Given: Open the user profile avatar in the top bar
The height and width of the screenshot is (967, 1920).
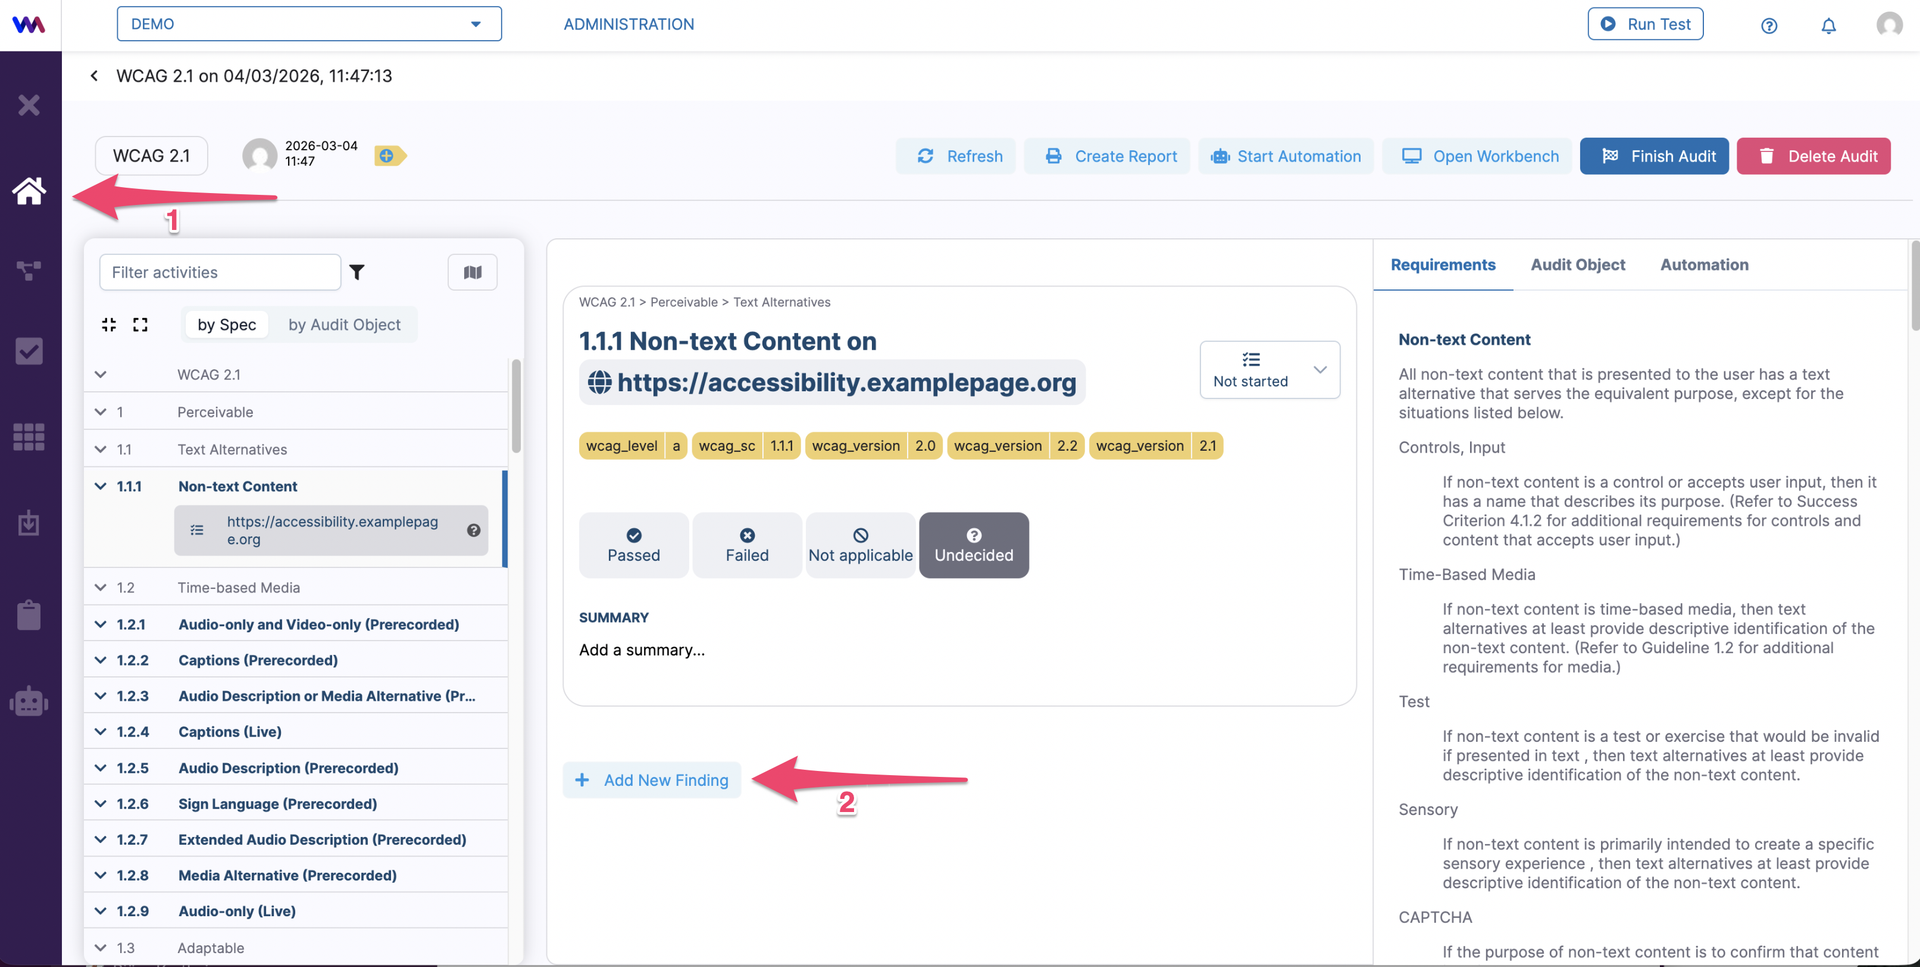Looking at the screenshot, I should click(x=1889, y=24).
